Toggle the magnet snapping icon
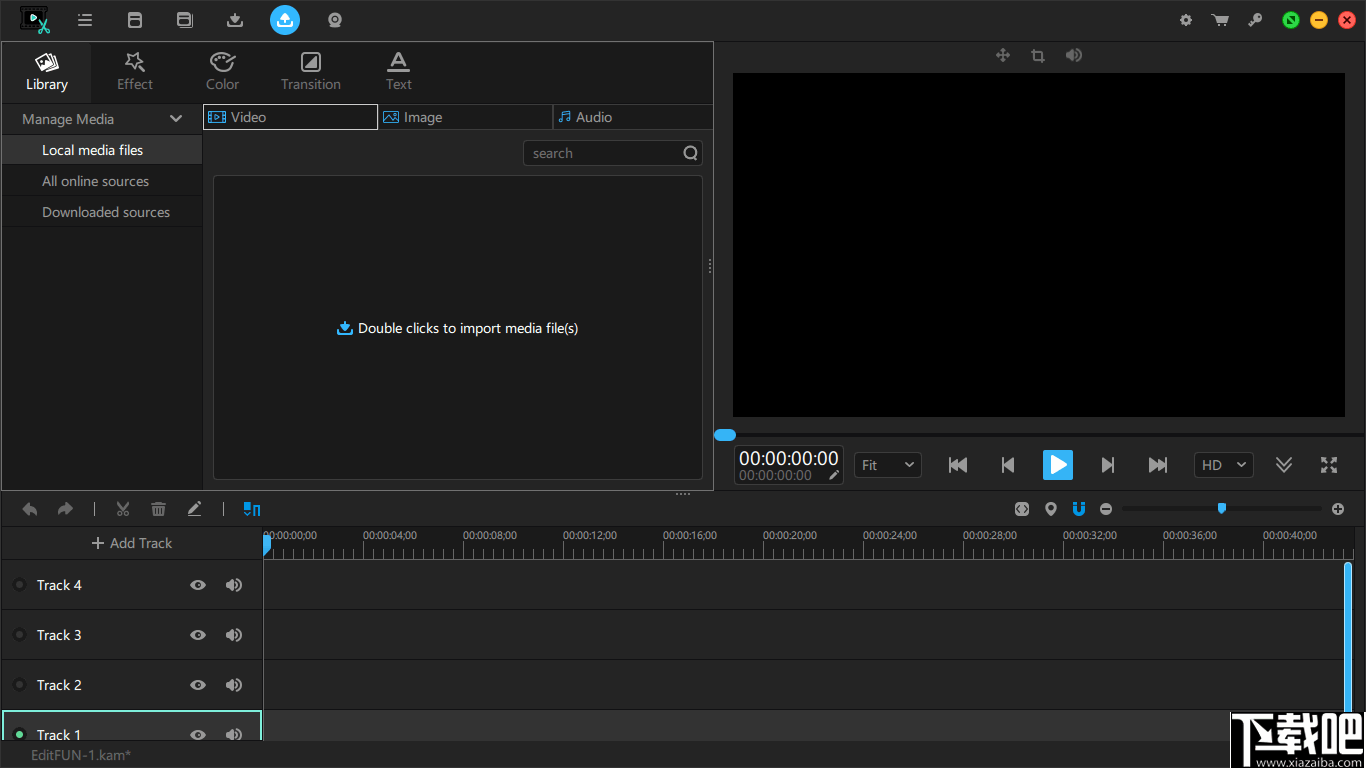The image size is (1366, 768). tap(1078, 509)
